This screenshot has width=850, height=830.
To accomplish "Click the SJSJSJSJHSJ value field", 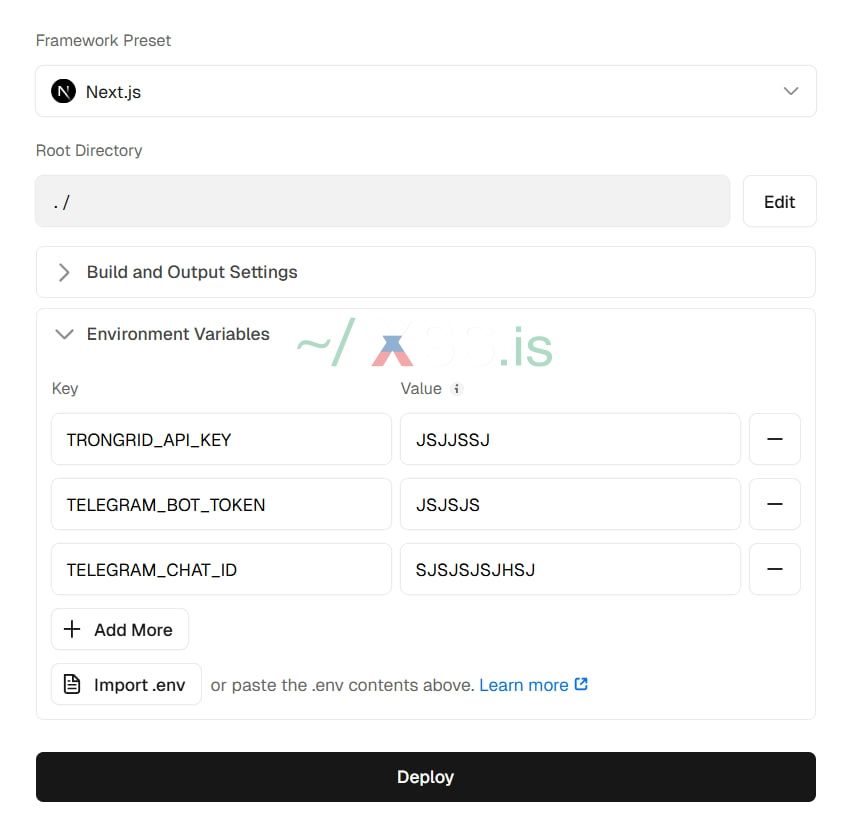I will (570, 569).
